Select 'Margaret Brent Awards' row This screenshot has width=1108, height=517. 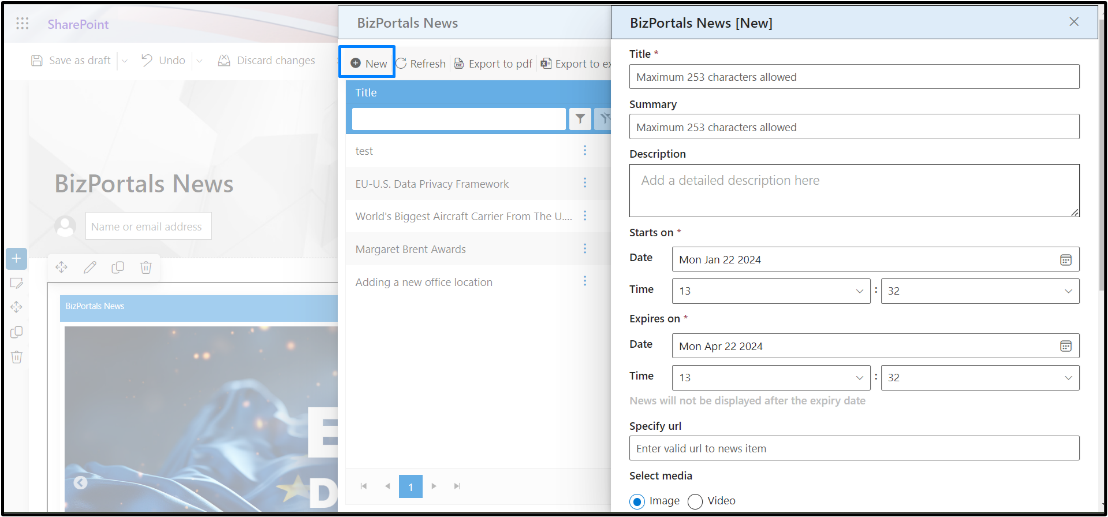tap(478, 249)
